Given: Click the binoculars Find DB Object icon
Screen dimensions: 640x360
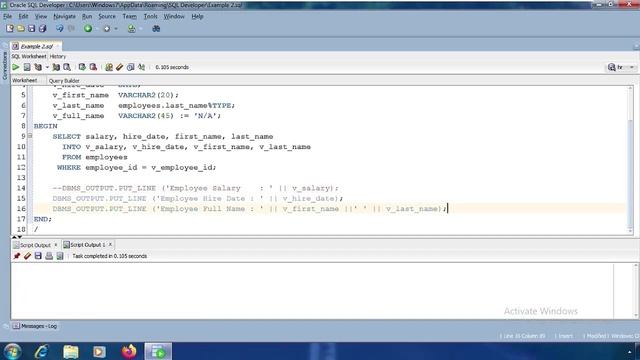Looking at the screenshot, I should pos(156,29).
